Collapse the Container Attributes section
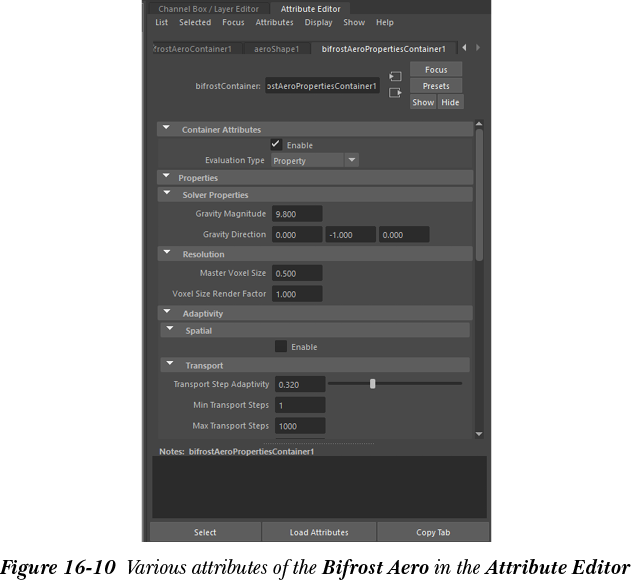The height and width of the screenshot is (582, 631). pyautogui.click(x=165, y=129)
